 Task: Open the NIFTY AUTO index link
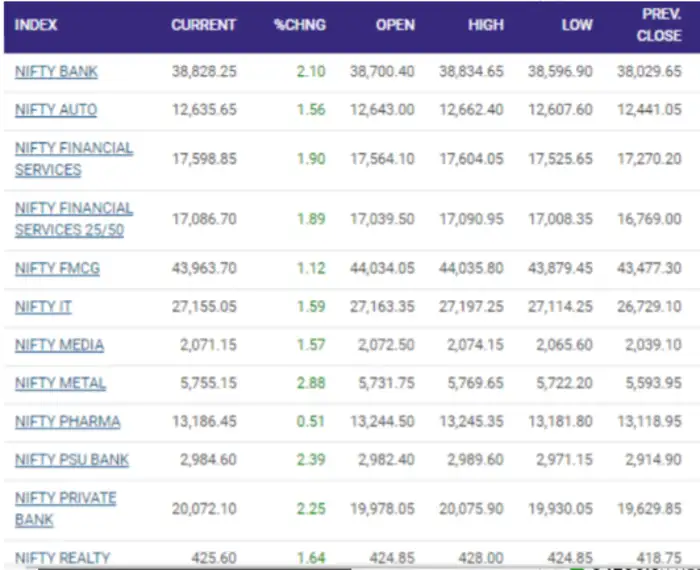click(x=56, y=110)
